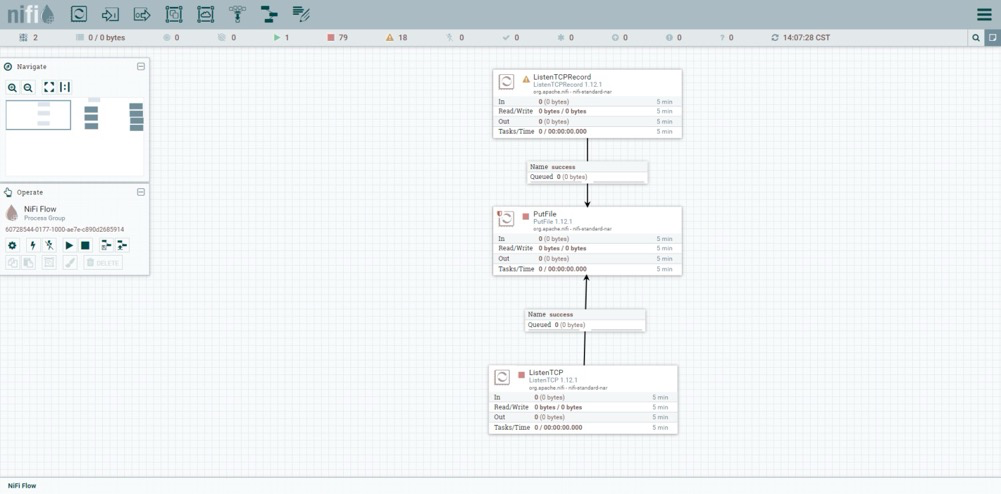This screenshot has height=494, width=1001.
Task: Click the cluster nodes count 2
Action: point(29,38)
